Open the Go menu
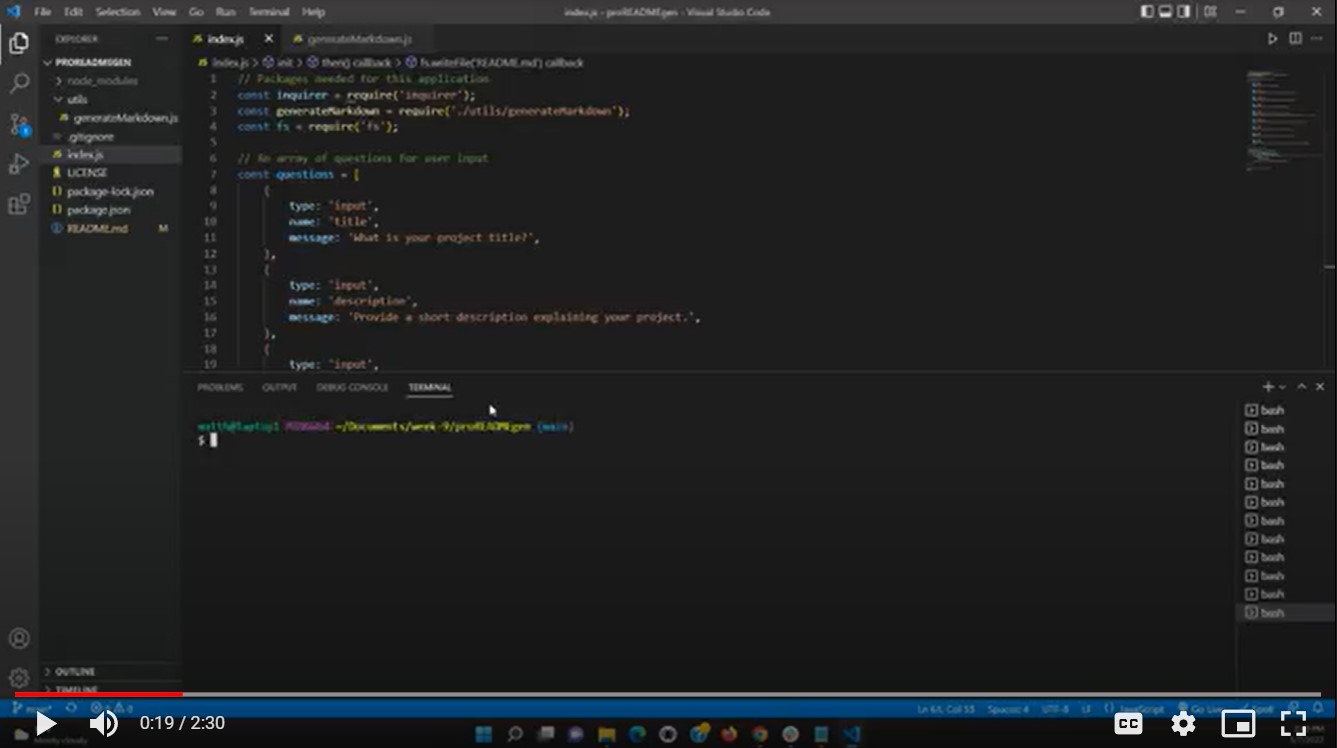Image resolution: width=1337 pixels, height=748 pixels. coord(196,12)
